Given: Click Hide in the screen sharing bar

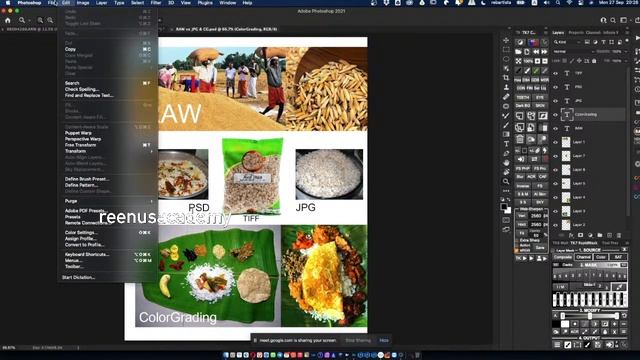Looking at the screenshot, I should [384, 340].
